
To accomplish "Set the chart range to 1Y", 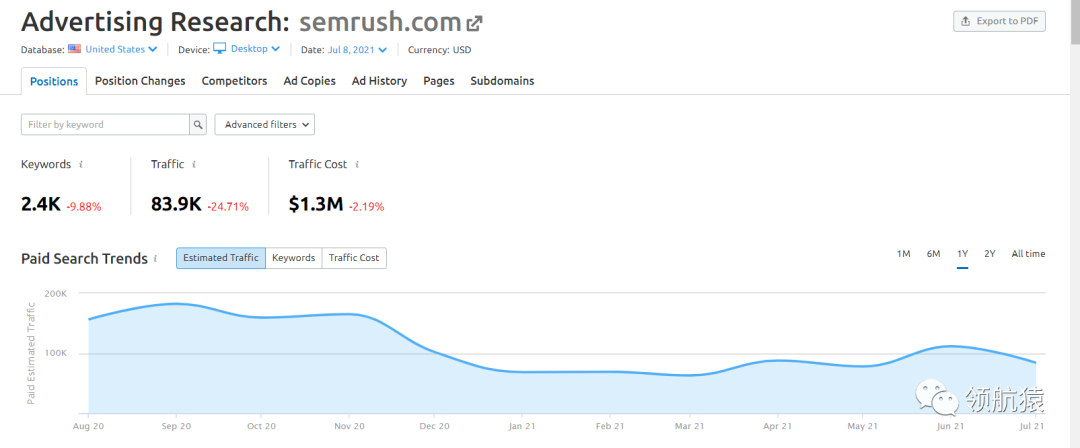I will (x=962, y=254).
